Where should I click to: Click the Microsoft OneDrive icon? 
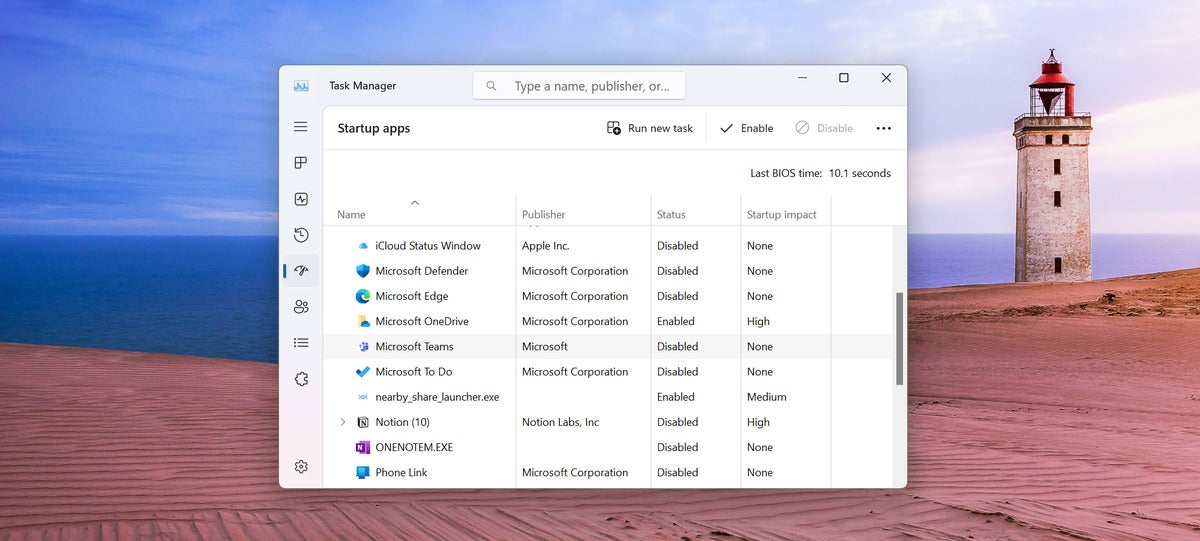363,321
